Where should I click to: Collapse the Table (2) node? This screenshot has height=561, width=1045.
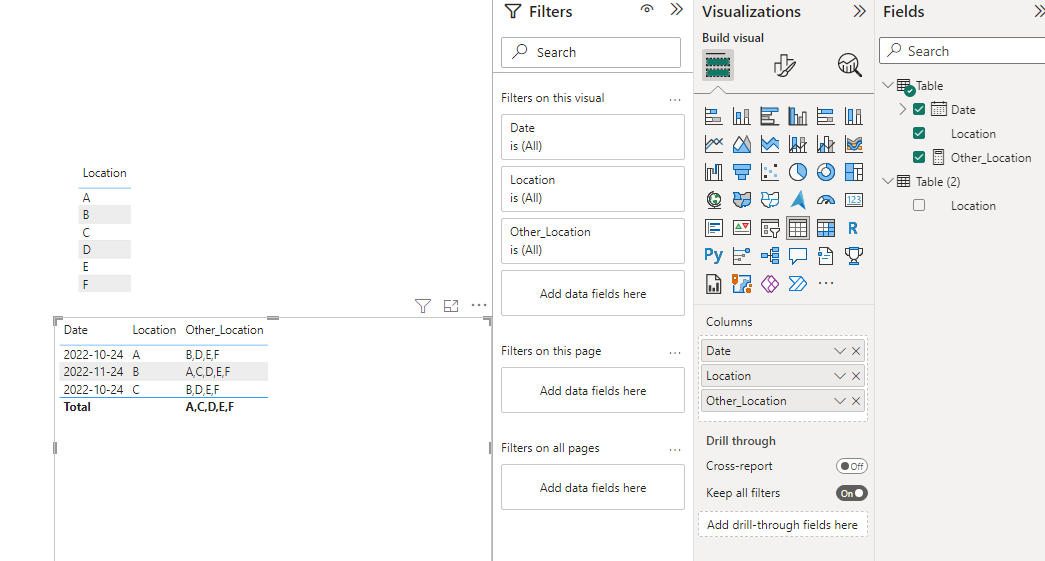[x=888, y=181]
